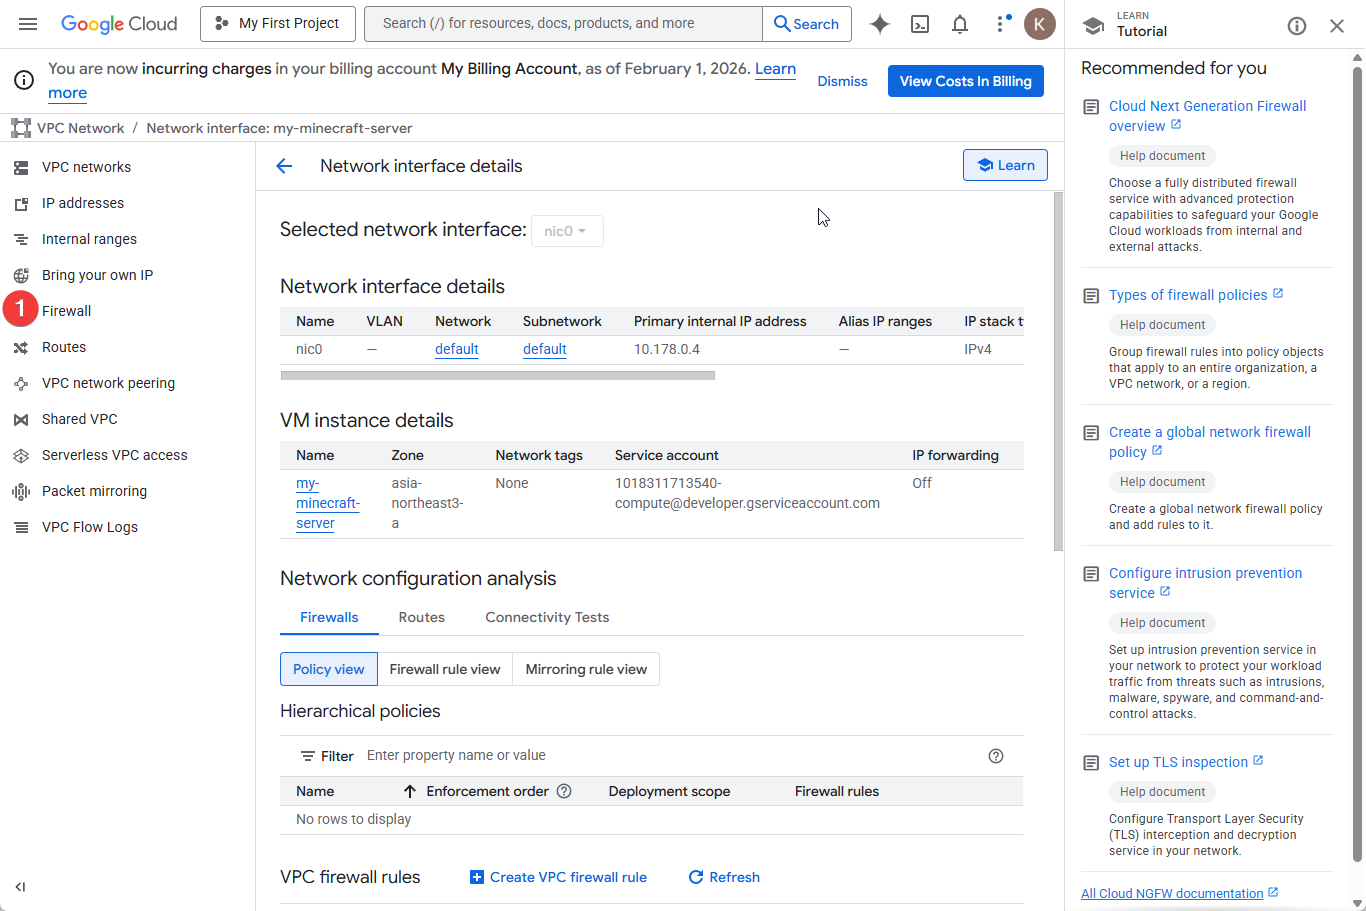The height and width of the screenshot is (911, 1366).
Task: Open the default network link
Action: tap(457, 349)
